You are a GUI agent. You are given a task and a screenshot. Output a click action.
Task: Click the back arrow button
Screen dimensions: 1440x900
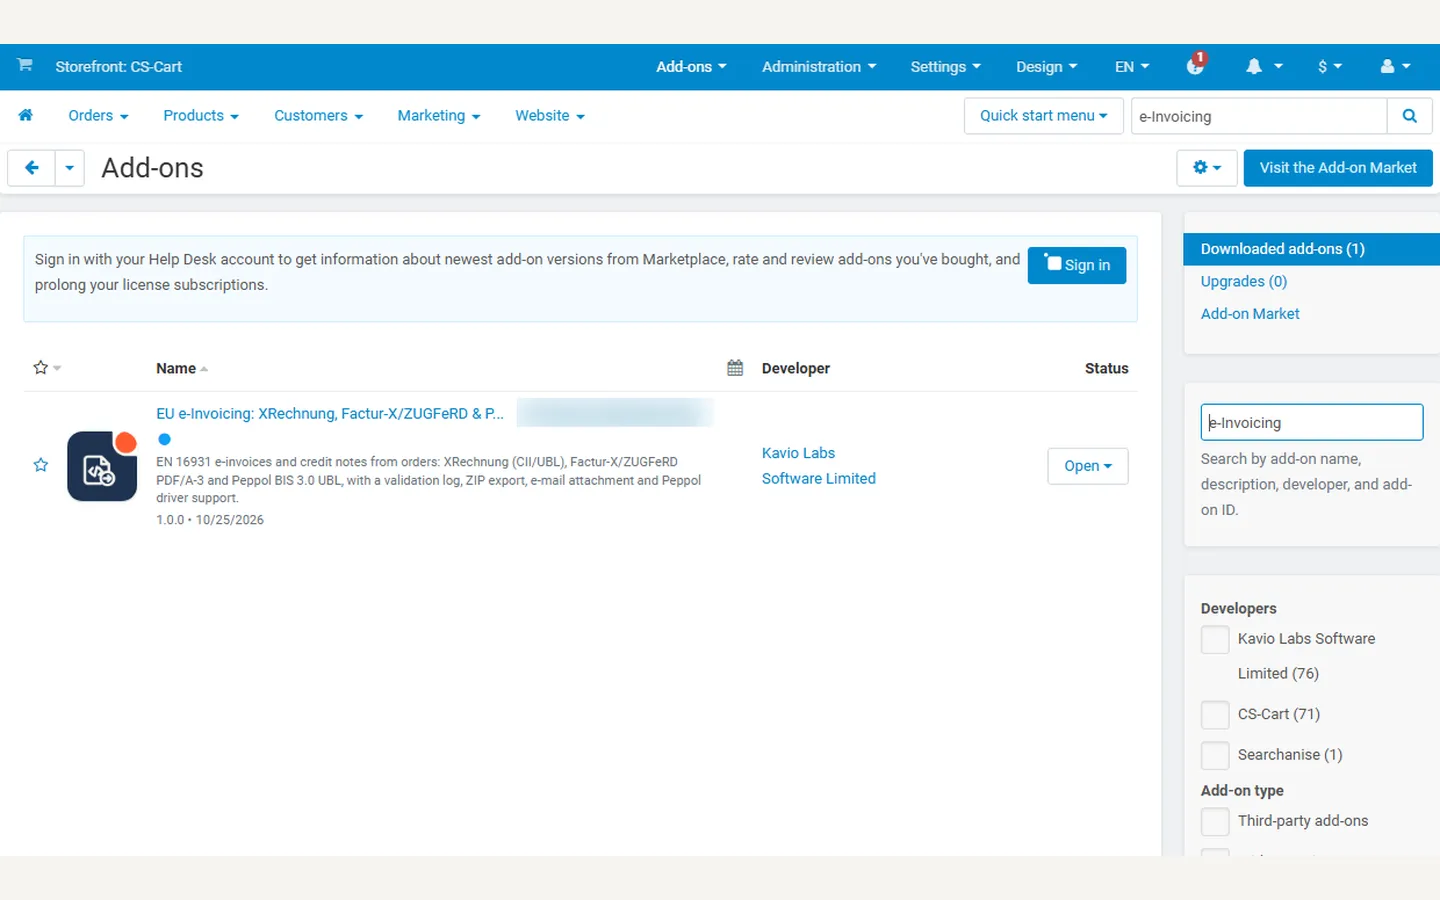pos(32,168)
